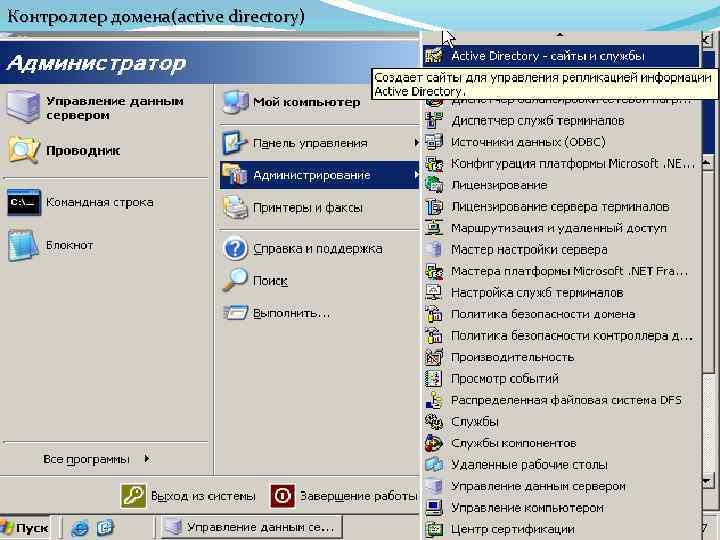Viewport: 720px width, 540px height.
Task: Click the Службы компонентов icon
Action: click(434, 443)
